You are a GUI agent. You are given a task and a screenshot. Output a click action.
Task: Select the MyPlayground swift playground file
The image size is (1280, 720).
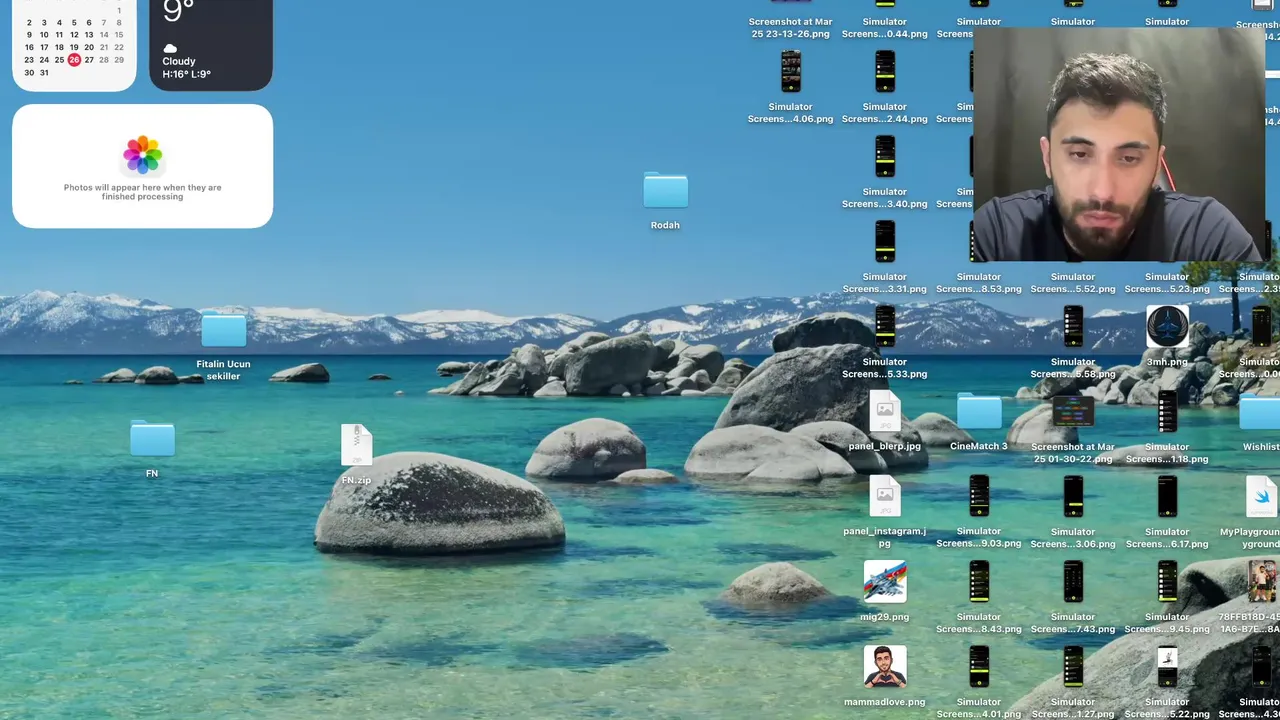pyautogui.click(x=1261, y=497)
